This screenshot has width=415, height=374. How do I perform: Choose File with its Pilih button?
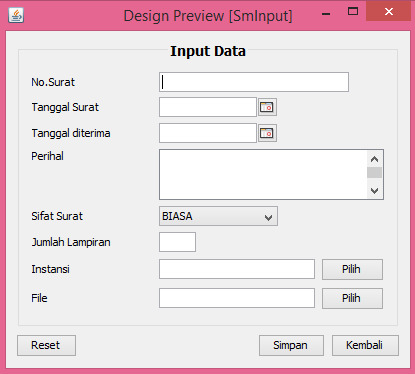point(352,298)
